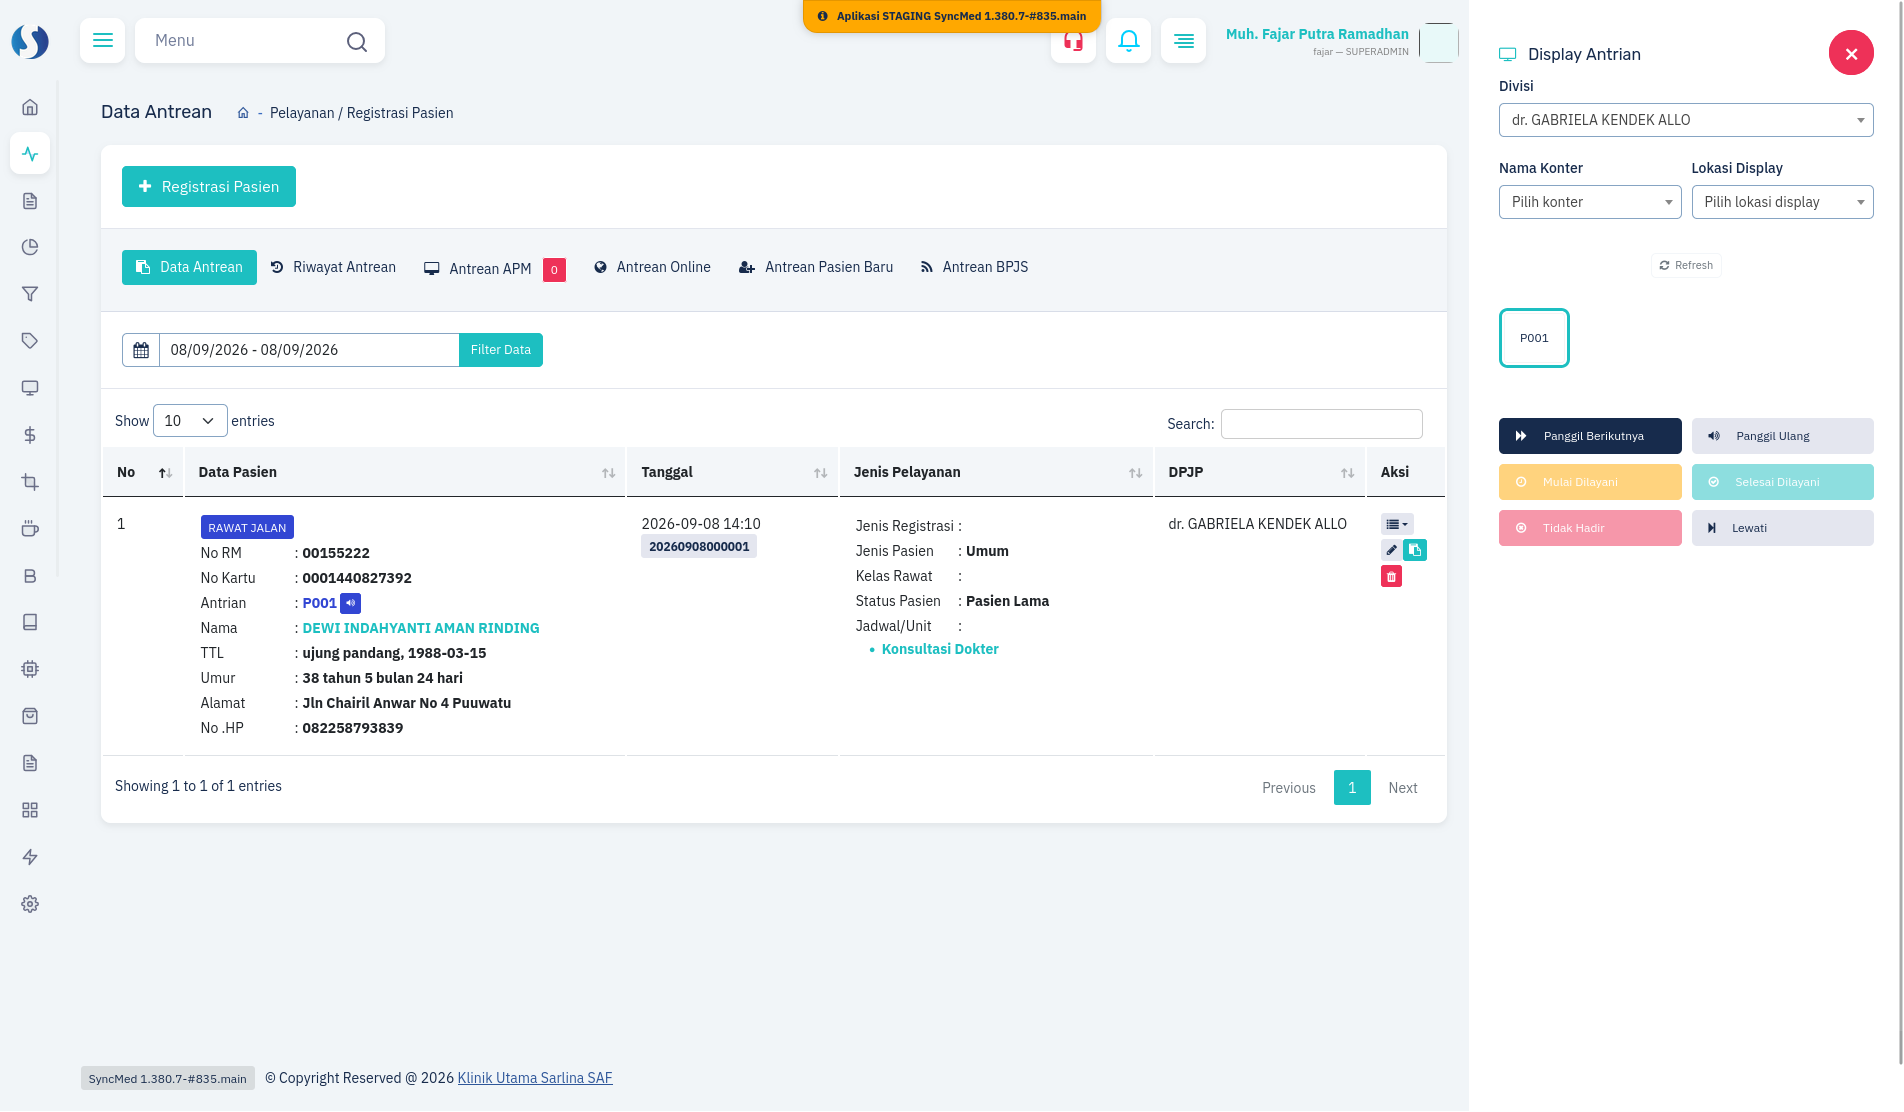Click the sidebar lightning bolt icon
Image resolution: width=1904 pixels, height=1112 pixels.
pos(30,857)
